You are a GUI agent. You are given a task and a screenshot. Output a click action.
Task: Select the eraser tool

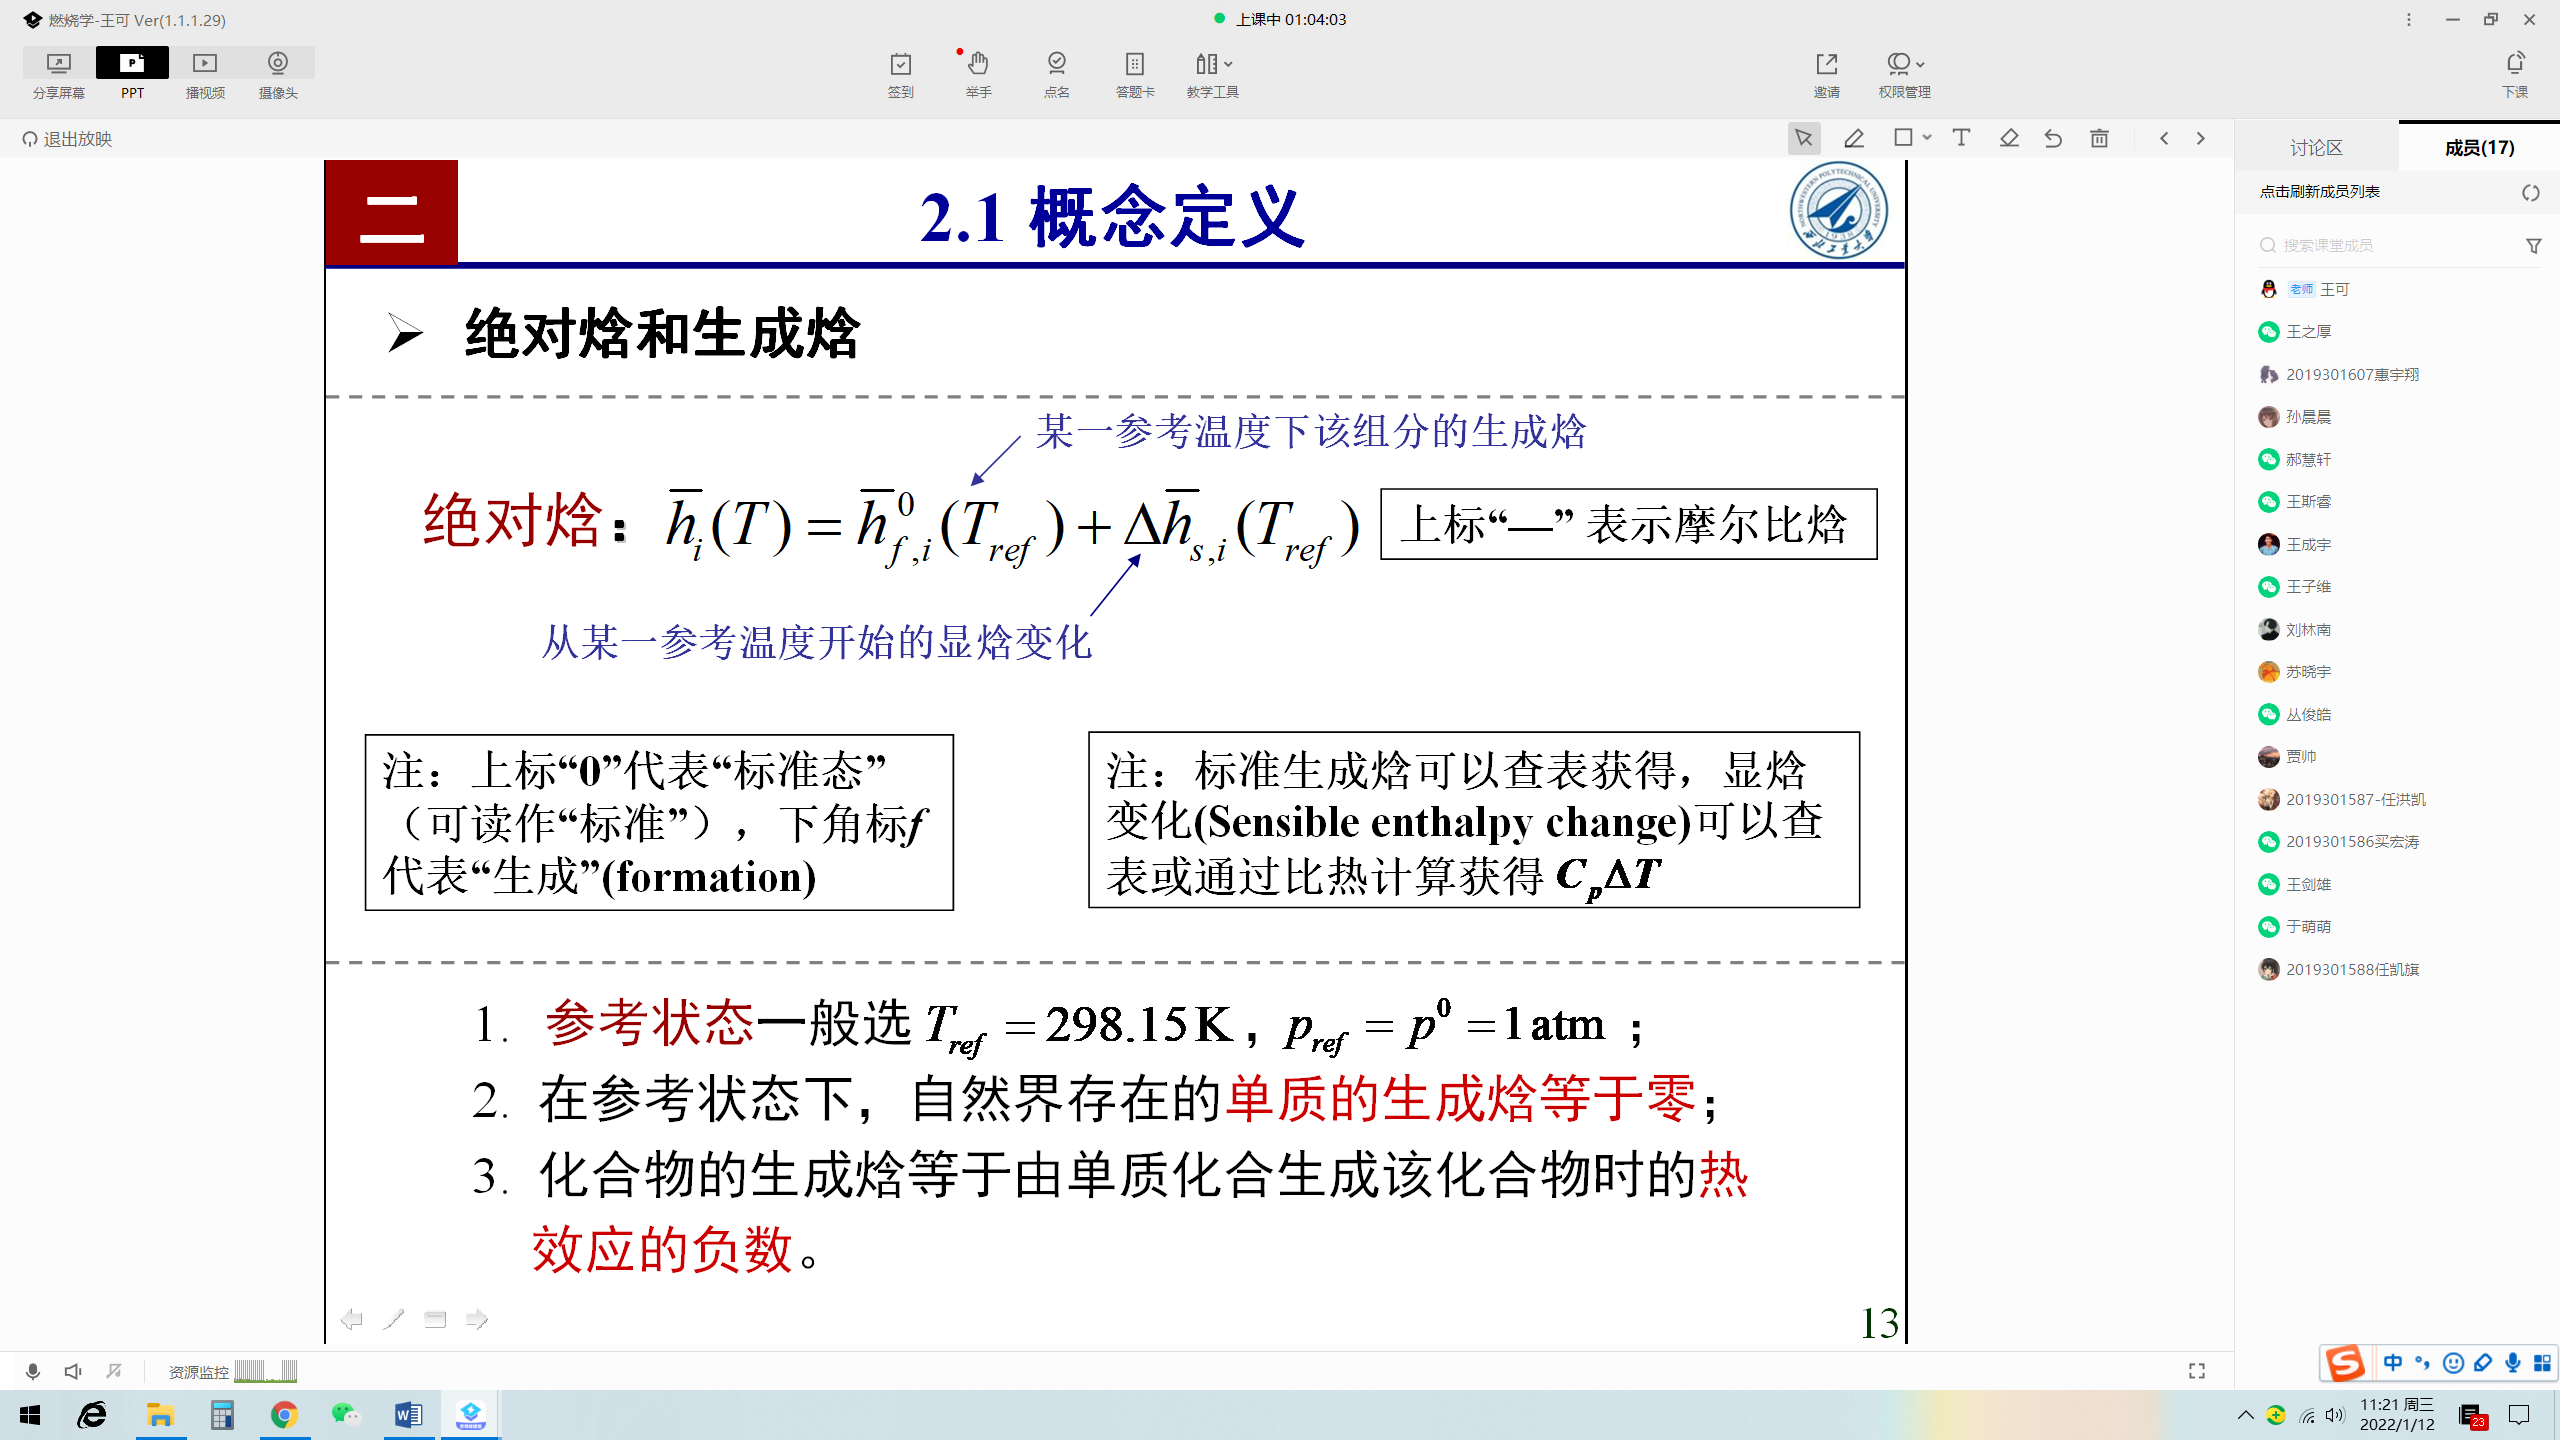click(2008, 139)
